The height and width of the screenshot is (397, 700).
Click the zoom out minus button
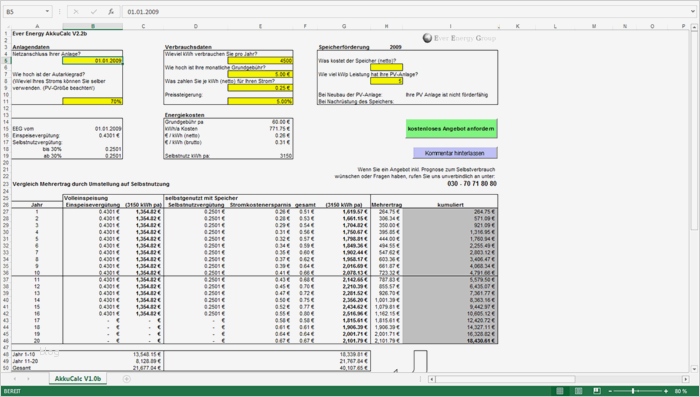610,391
